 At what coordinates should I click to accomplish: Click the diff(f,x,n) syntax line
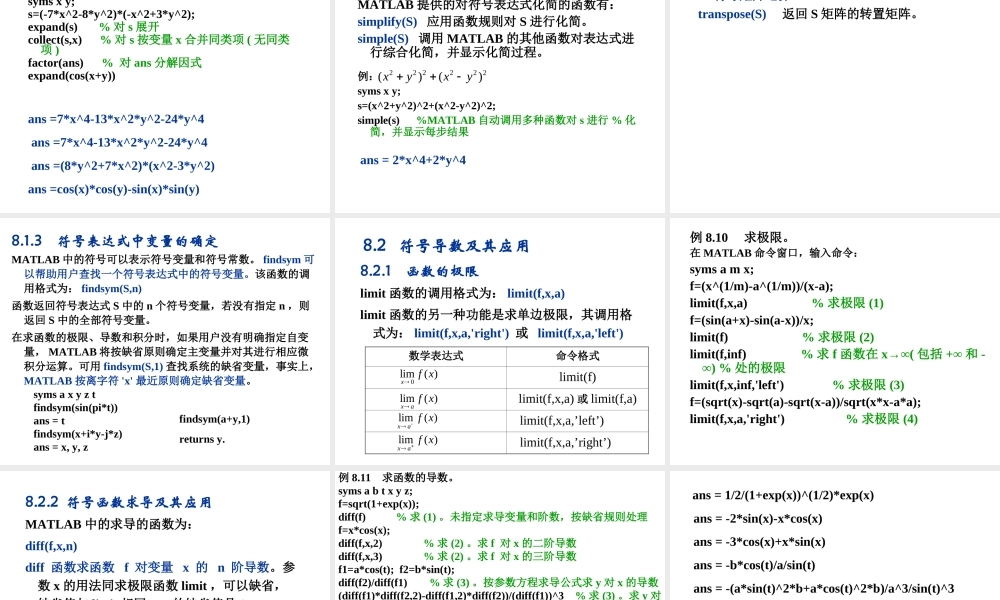(x=49, y=547)
